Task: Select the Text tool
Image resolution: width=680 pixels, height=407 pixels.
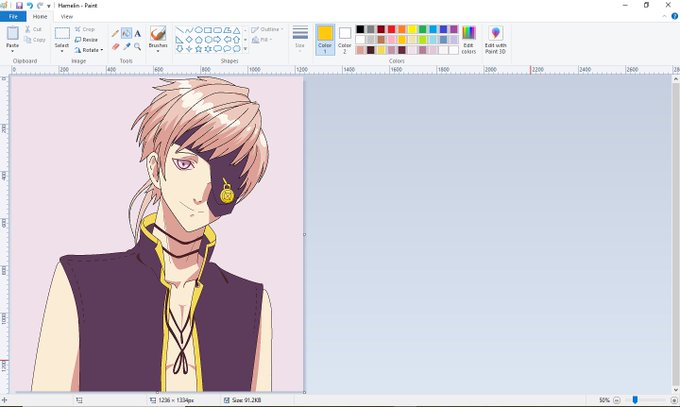Action: pos(137,33)
